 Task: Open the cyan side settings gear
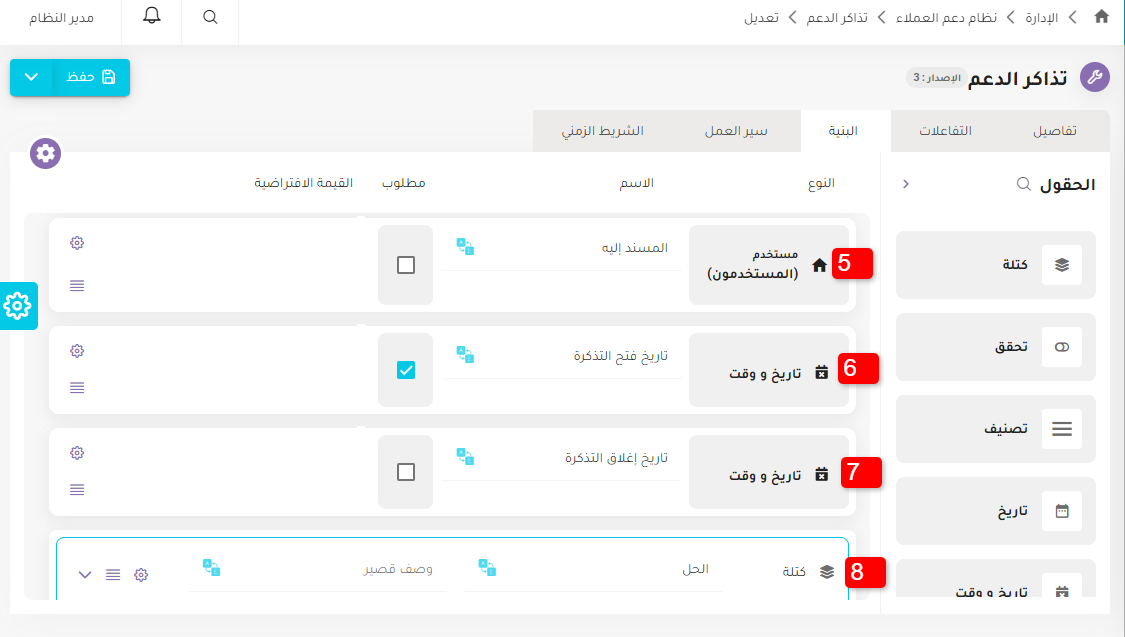18,306
